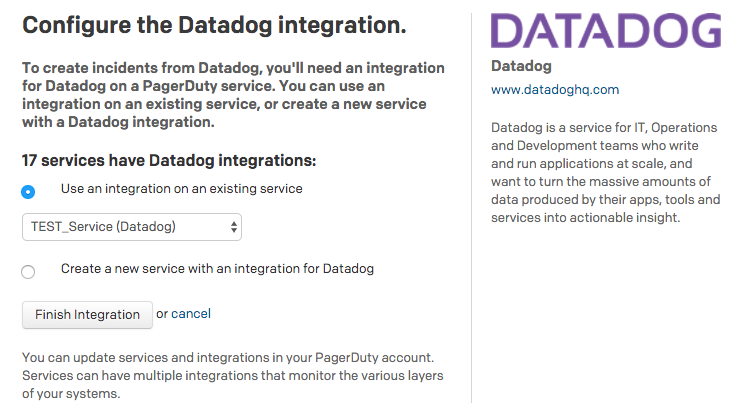Open the www.datadoghq.com link
This screenshot has height=420, width=744.
tap(555, 90)
